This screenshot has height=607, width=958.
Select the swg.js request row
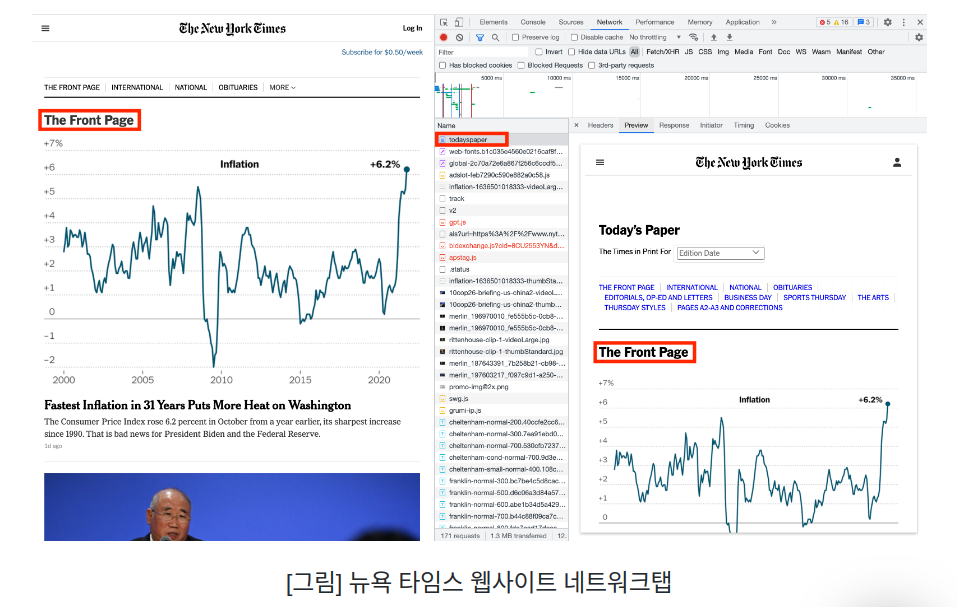tap(502, 398)
